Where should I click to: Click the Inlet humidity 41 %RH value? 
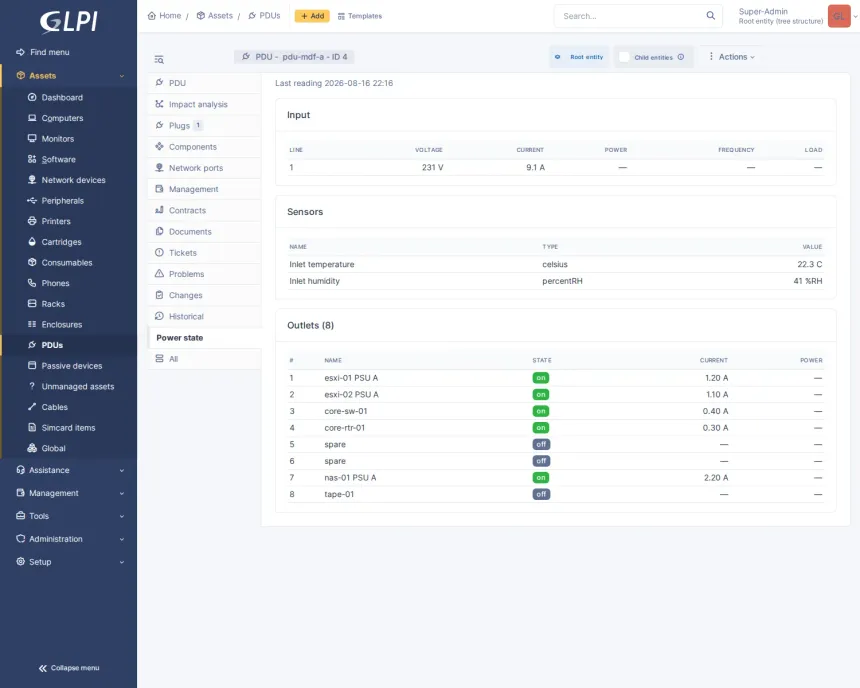click(808, 281)
